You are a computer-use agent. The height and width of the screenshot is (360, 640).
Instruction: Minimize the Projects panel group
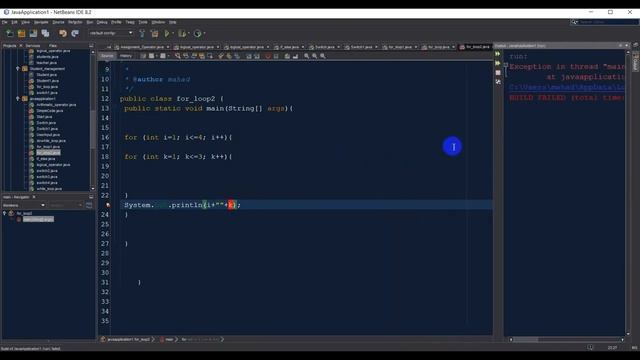pos(91,46)
